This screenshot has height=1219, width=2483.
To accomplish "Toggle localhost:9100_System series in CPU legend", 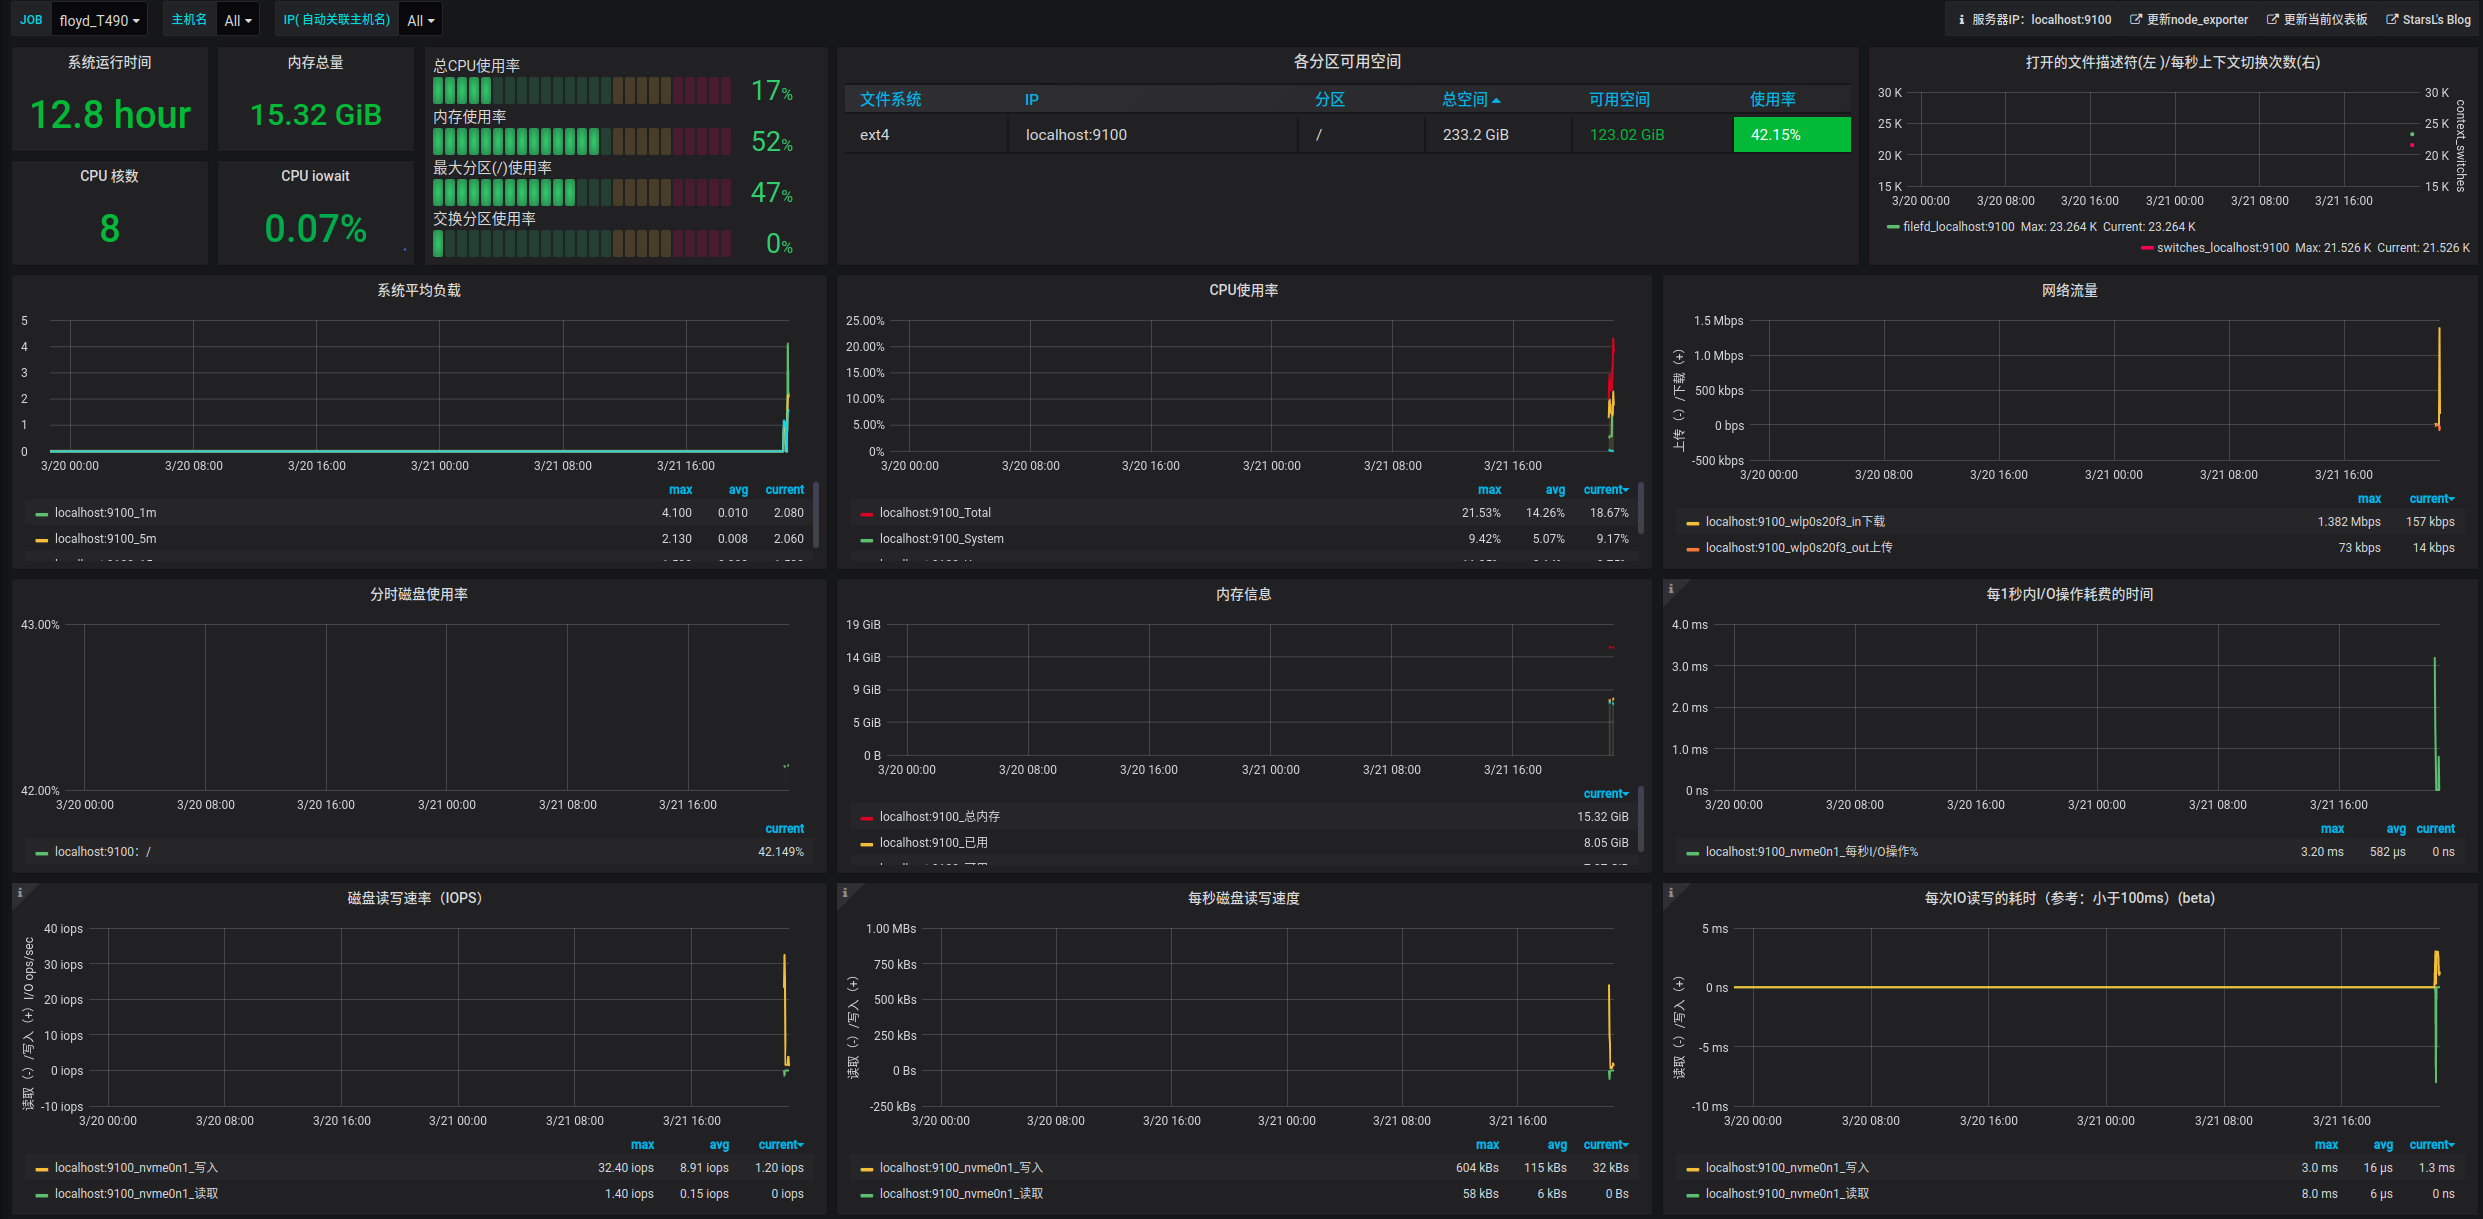I will point(941,539).
